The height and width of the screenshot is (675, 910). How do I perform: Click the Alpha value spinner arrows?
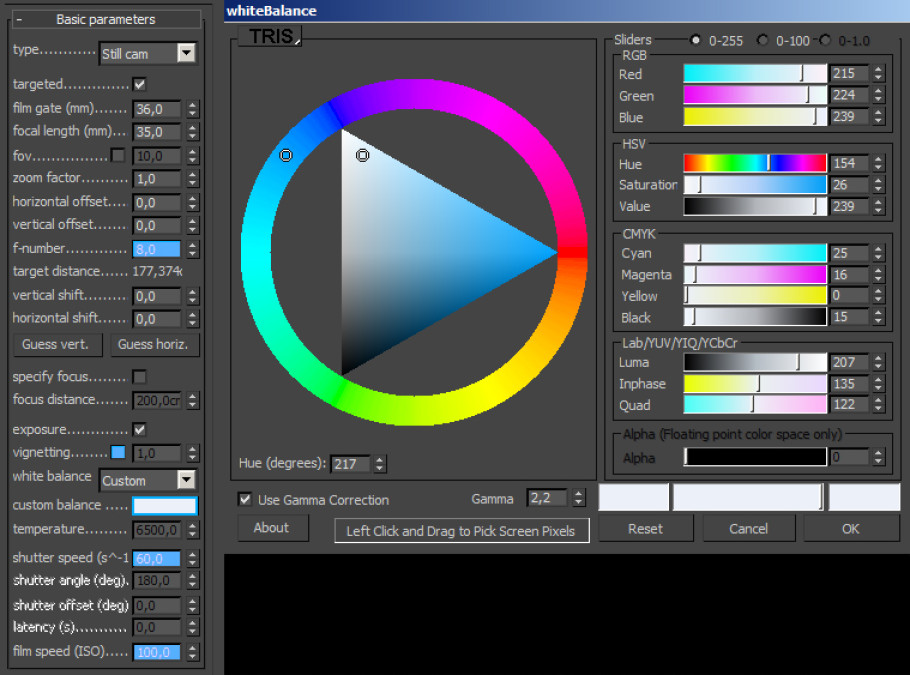(878, 457)
